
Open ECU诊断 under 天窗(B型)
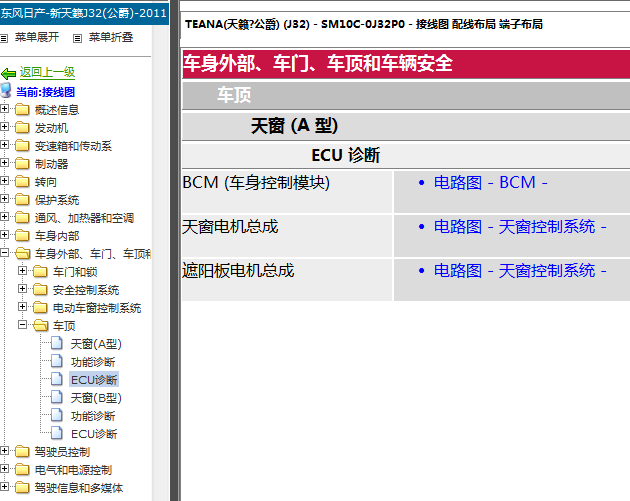click(94, 434)
